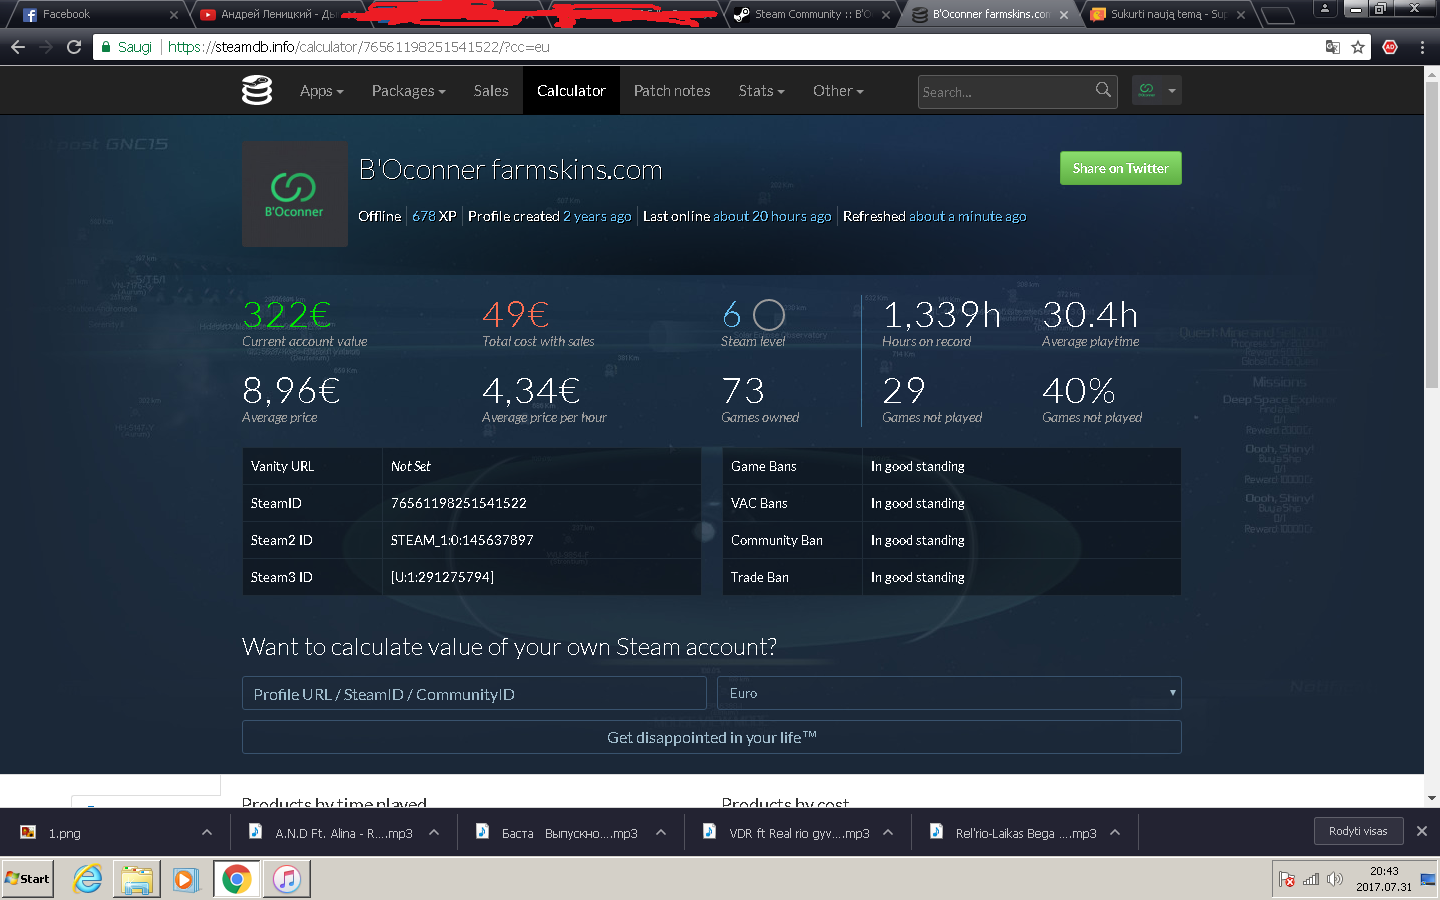Click Profile URL / SteamID input field

[x=474, y=694]
